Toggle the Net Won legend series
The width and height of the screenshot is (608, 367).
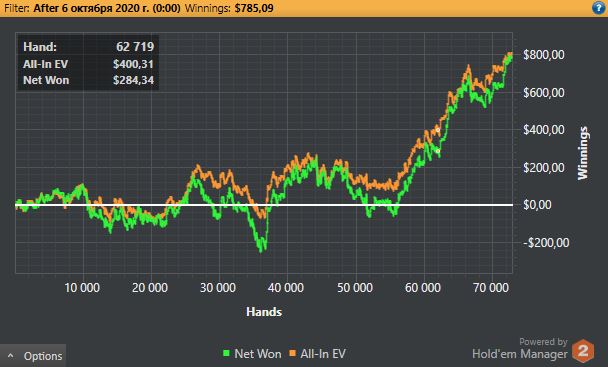pyautogui.click(x=252, y=353)
